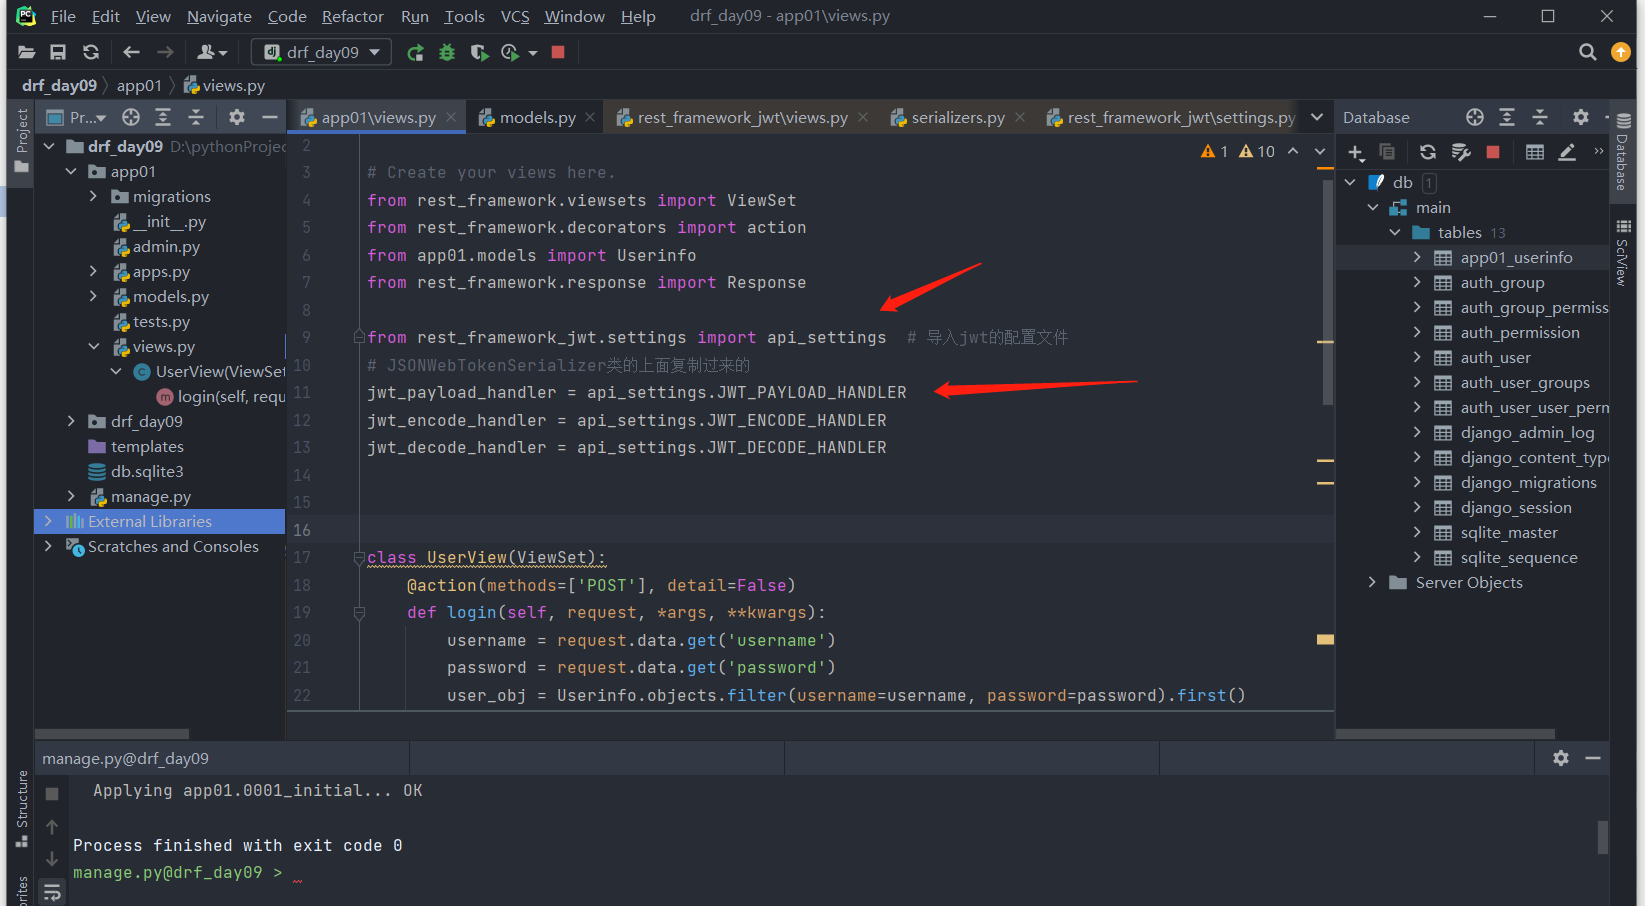Expand the migrations folder
The width and height of the screenshot is (1645, 906).
pyautogui.click(x=93, y=197)
